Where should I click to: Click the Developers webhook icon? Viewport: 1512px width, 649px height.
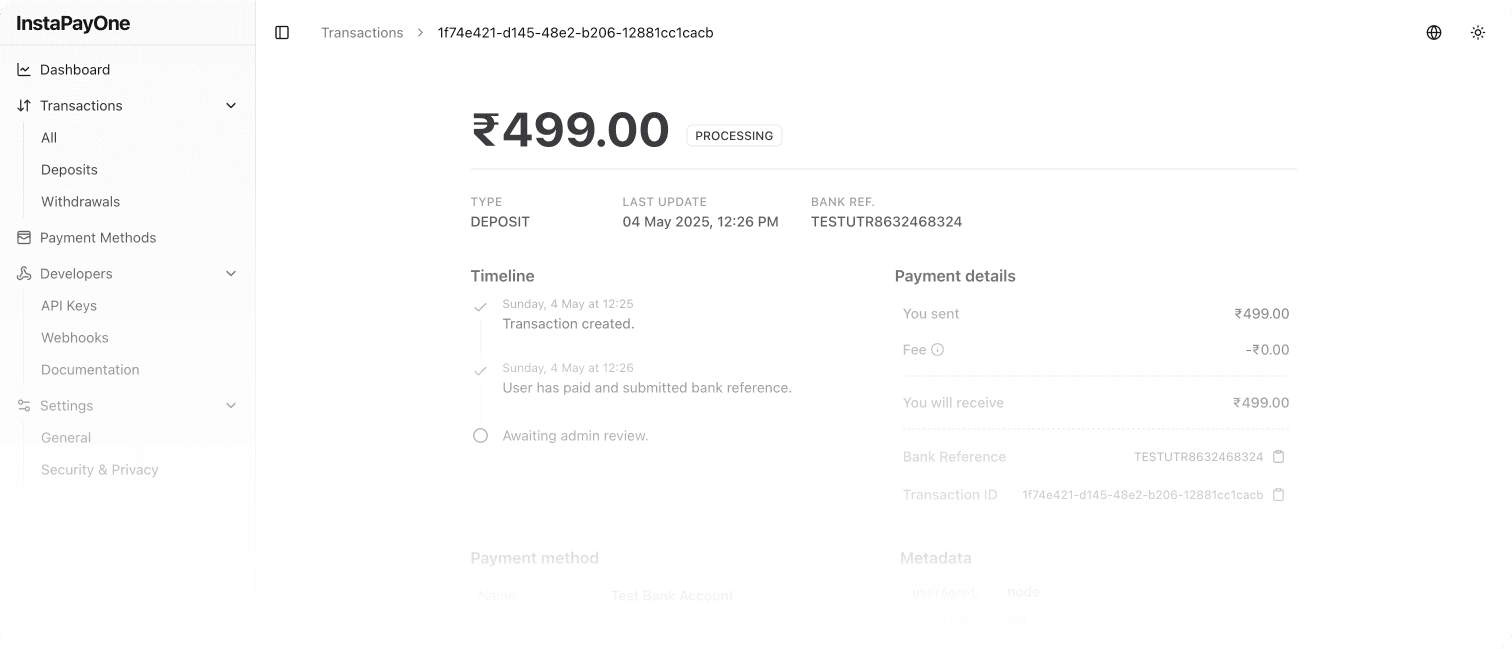(24, 274)
